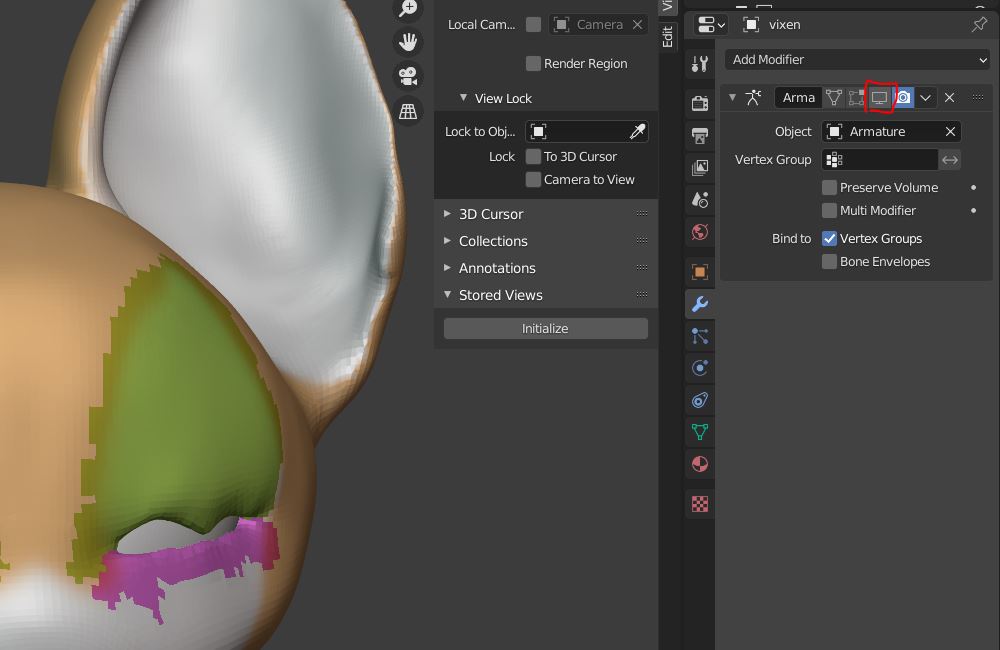Viewport: 1000px width, 650px height.
Task: Open the Material Properties sphere icon
Action: pos(699,463)
